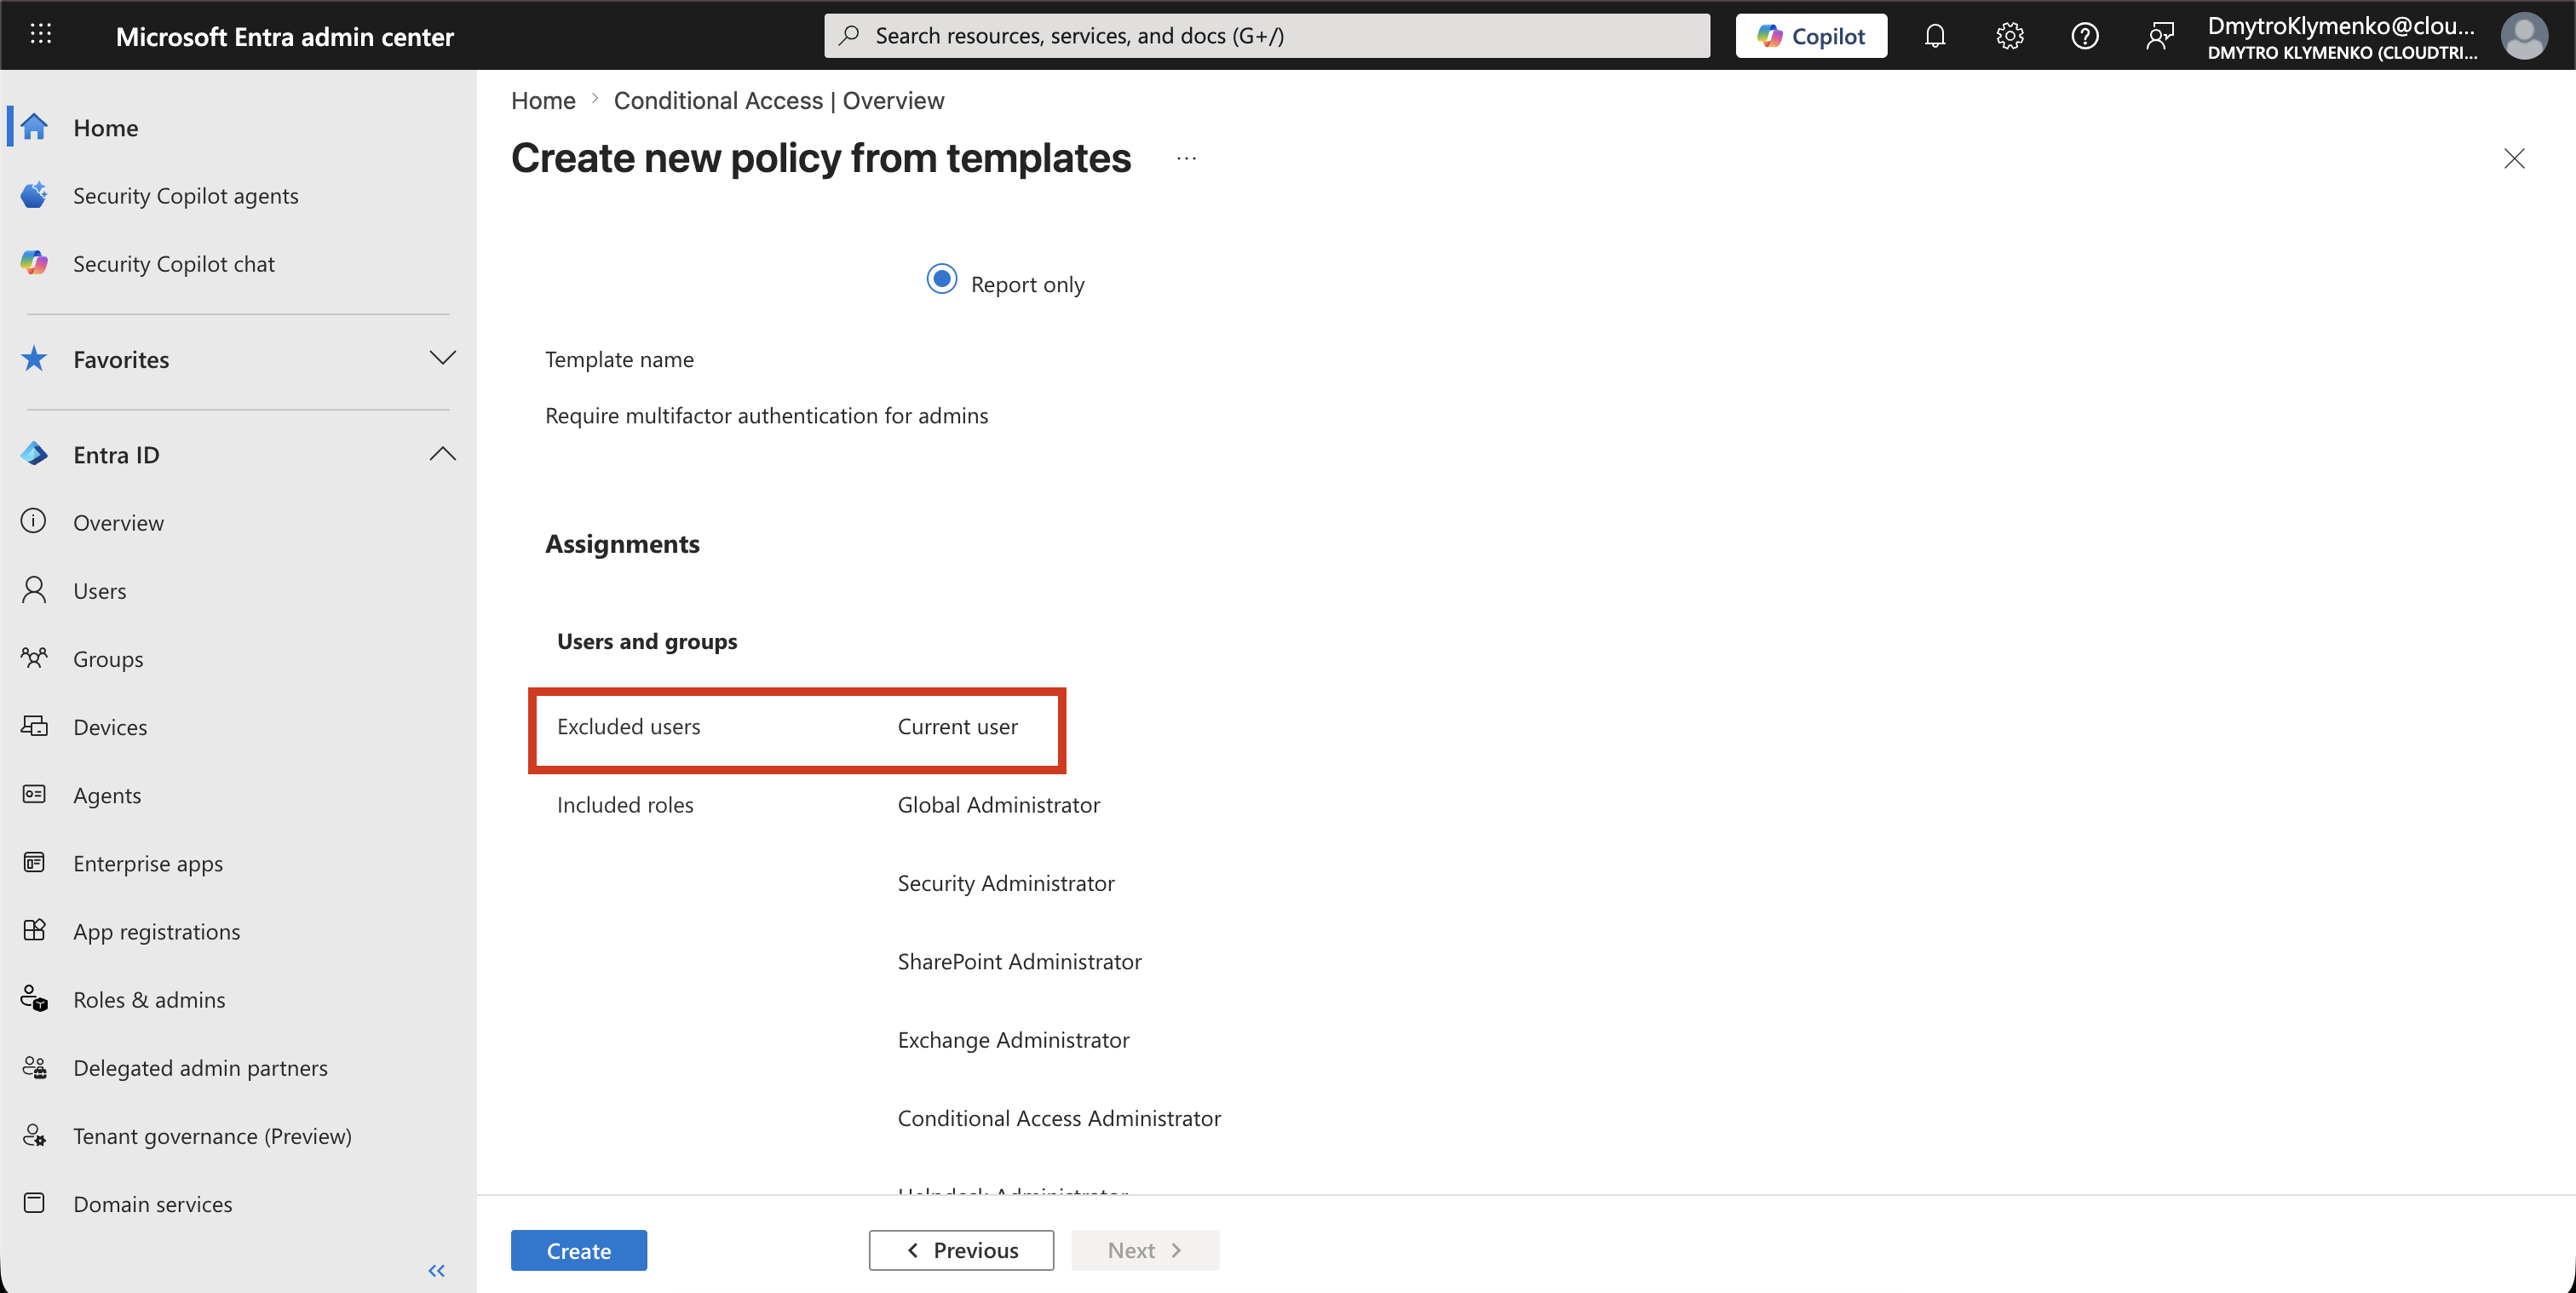Open the app launcher waffle icon
Viewport: 2576px width, 1293px height.
pyautogui.click(x=40, y=35)
